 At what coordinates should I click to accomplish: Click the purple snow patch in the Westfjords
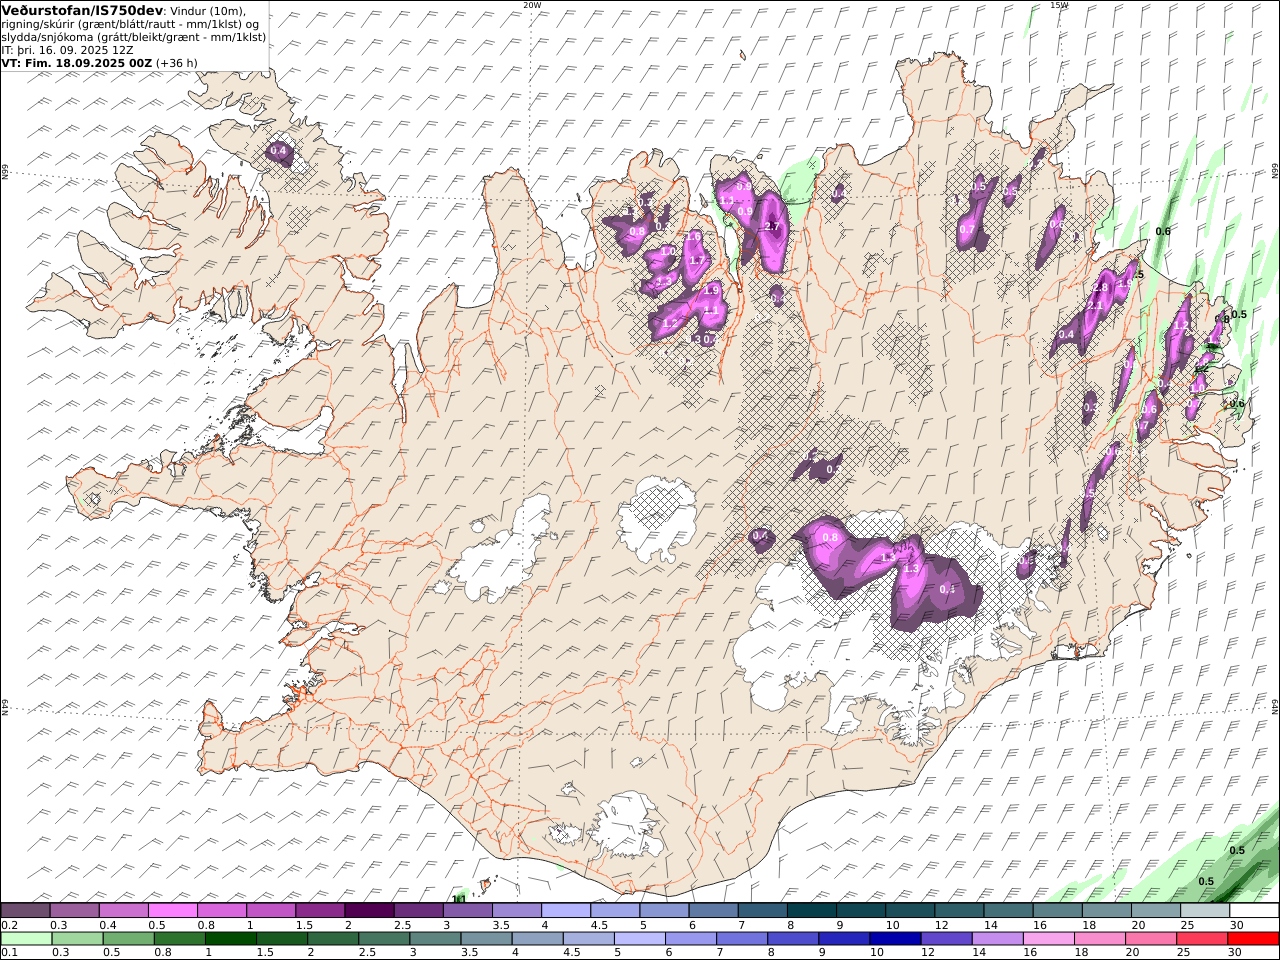(x=280, y=153)
